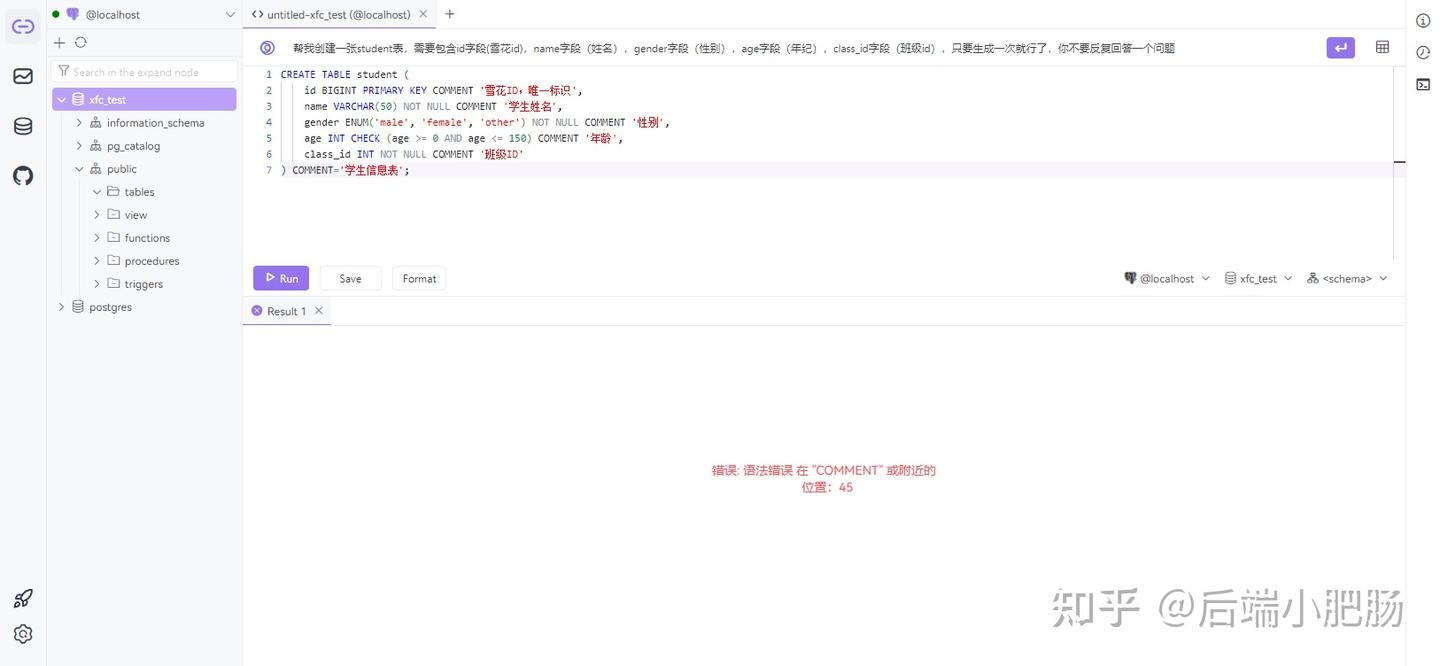Open the query history clock icon
Screen dimensions: 1440x666
(x=1422, y=52)
